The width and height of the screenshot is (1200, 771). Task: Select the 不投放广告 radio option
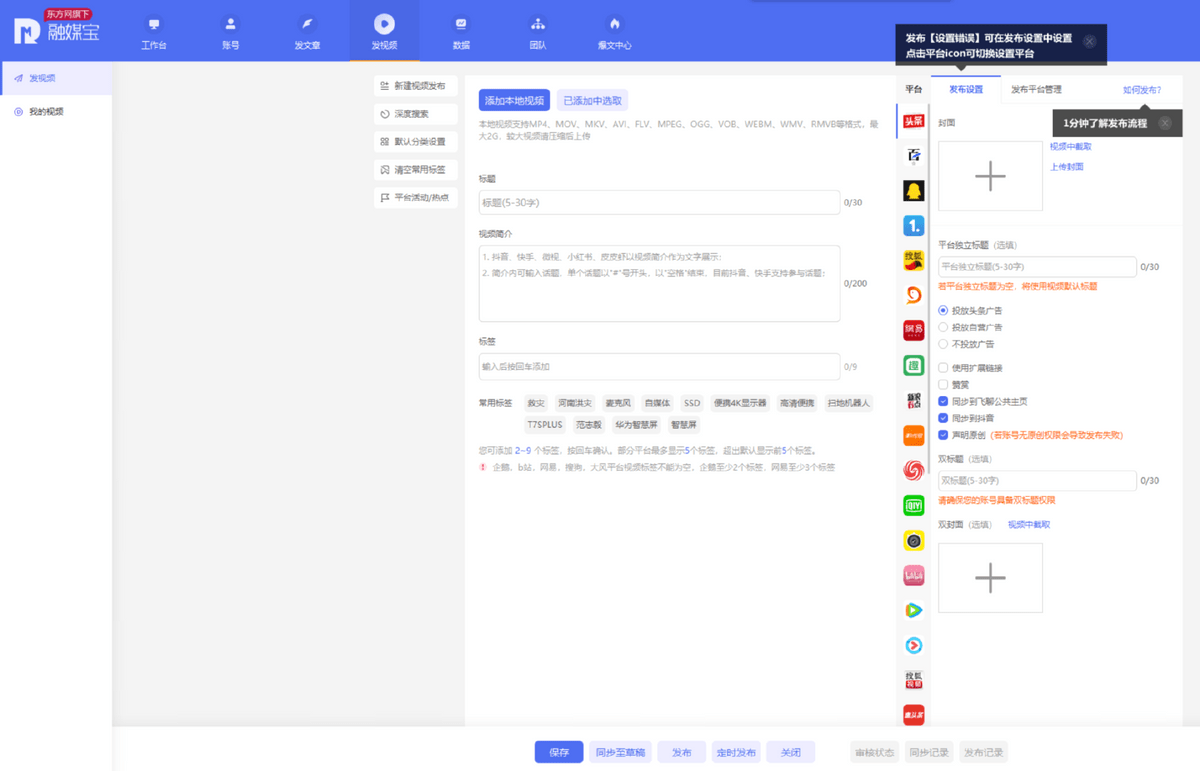(x=943, y=344)
